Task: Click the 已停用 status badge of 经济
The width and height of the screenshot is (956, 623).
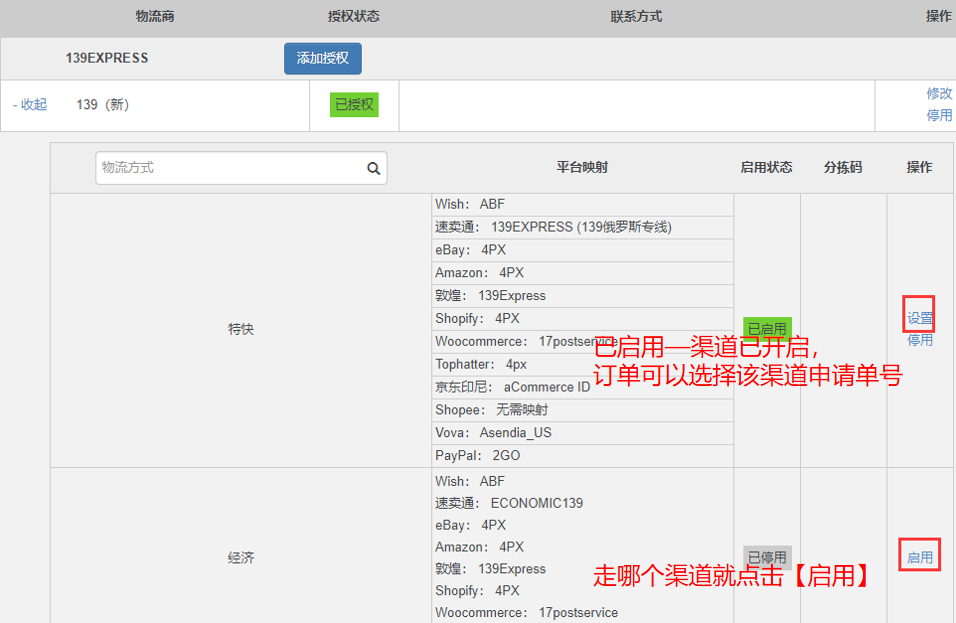Action: coord(767,557)
